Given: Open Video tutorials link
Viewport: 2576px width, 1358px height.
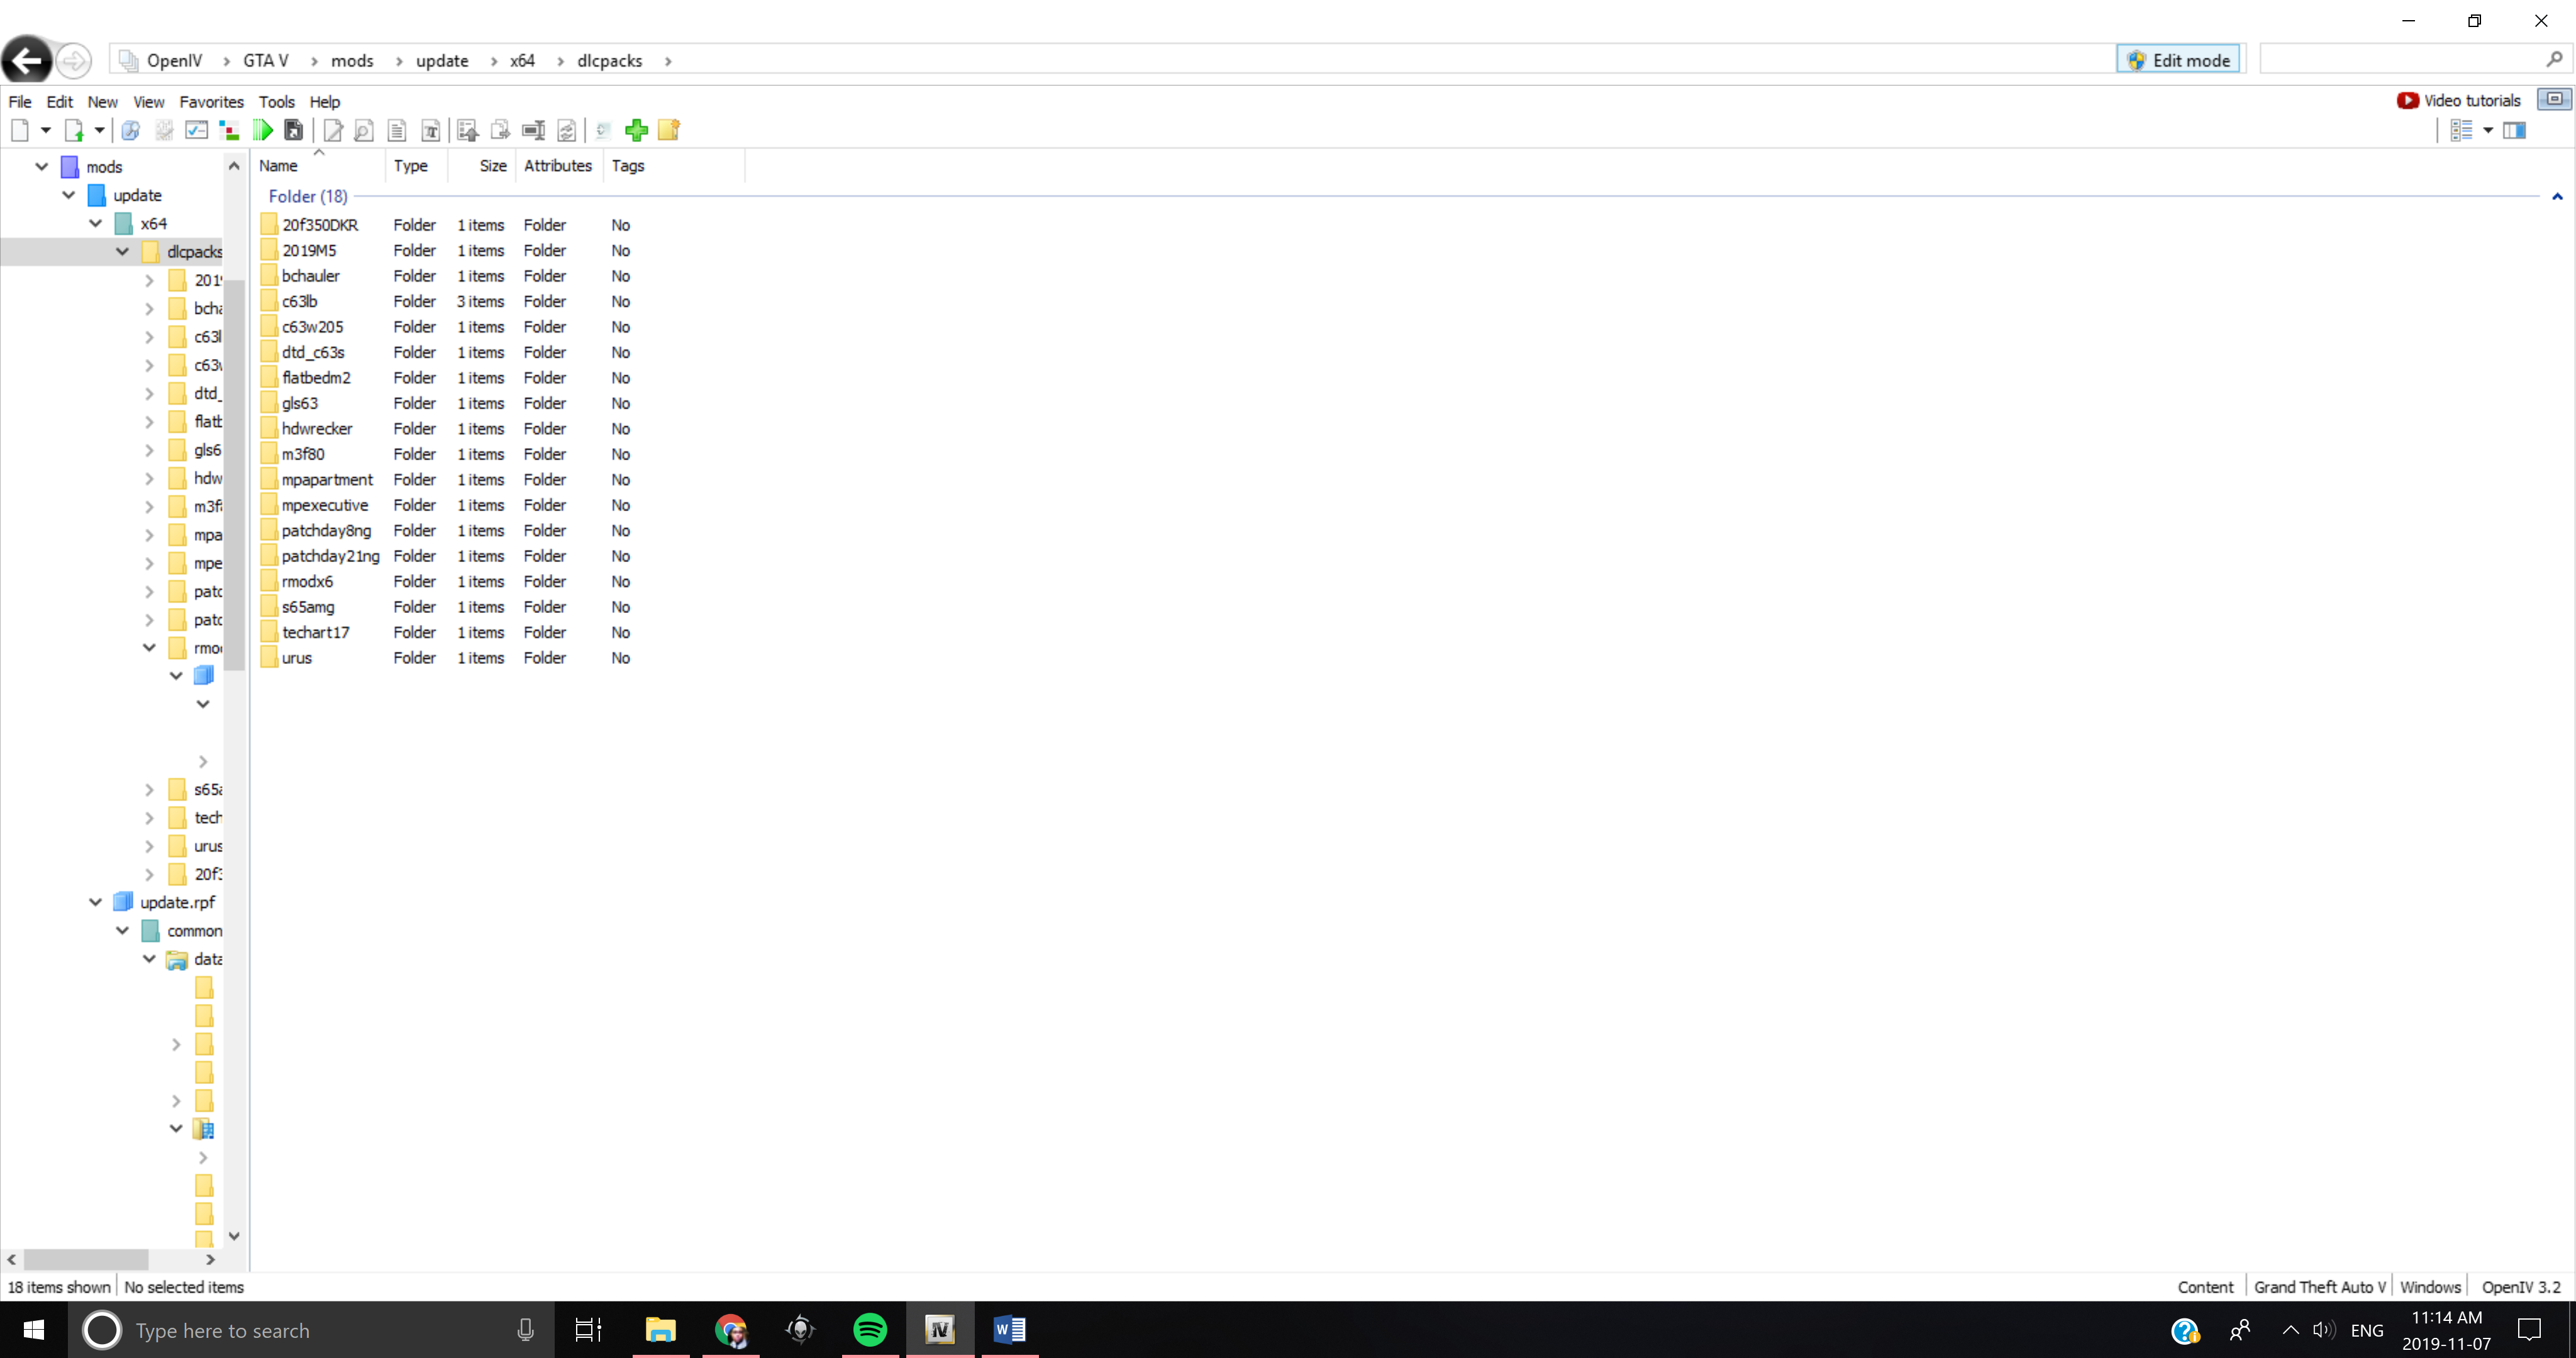Looking at the screenshot, I should point(2460,100).
